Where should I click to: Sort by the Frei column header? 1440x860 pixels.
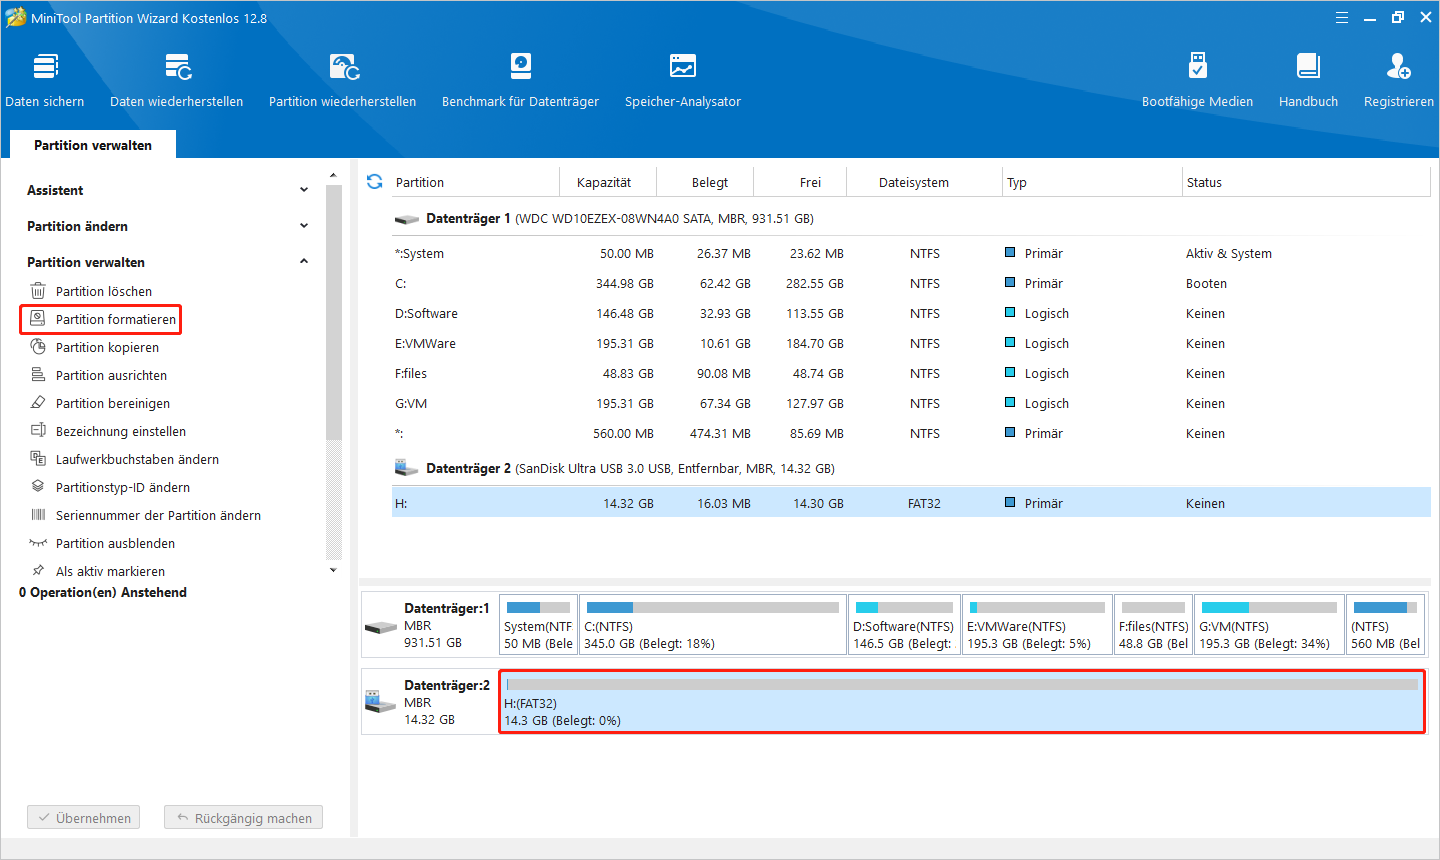(800, 182)
